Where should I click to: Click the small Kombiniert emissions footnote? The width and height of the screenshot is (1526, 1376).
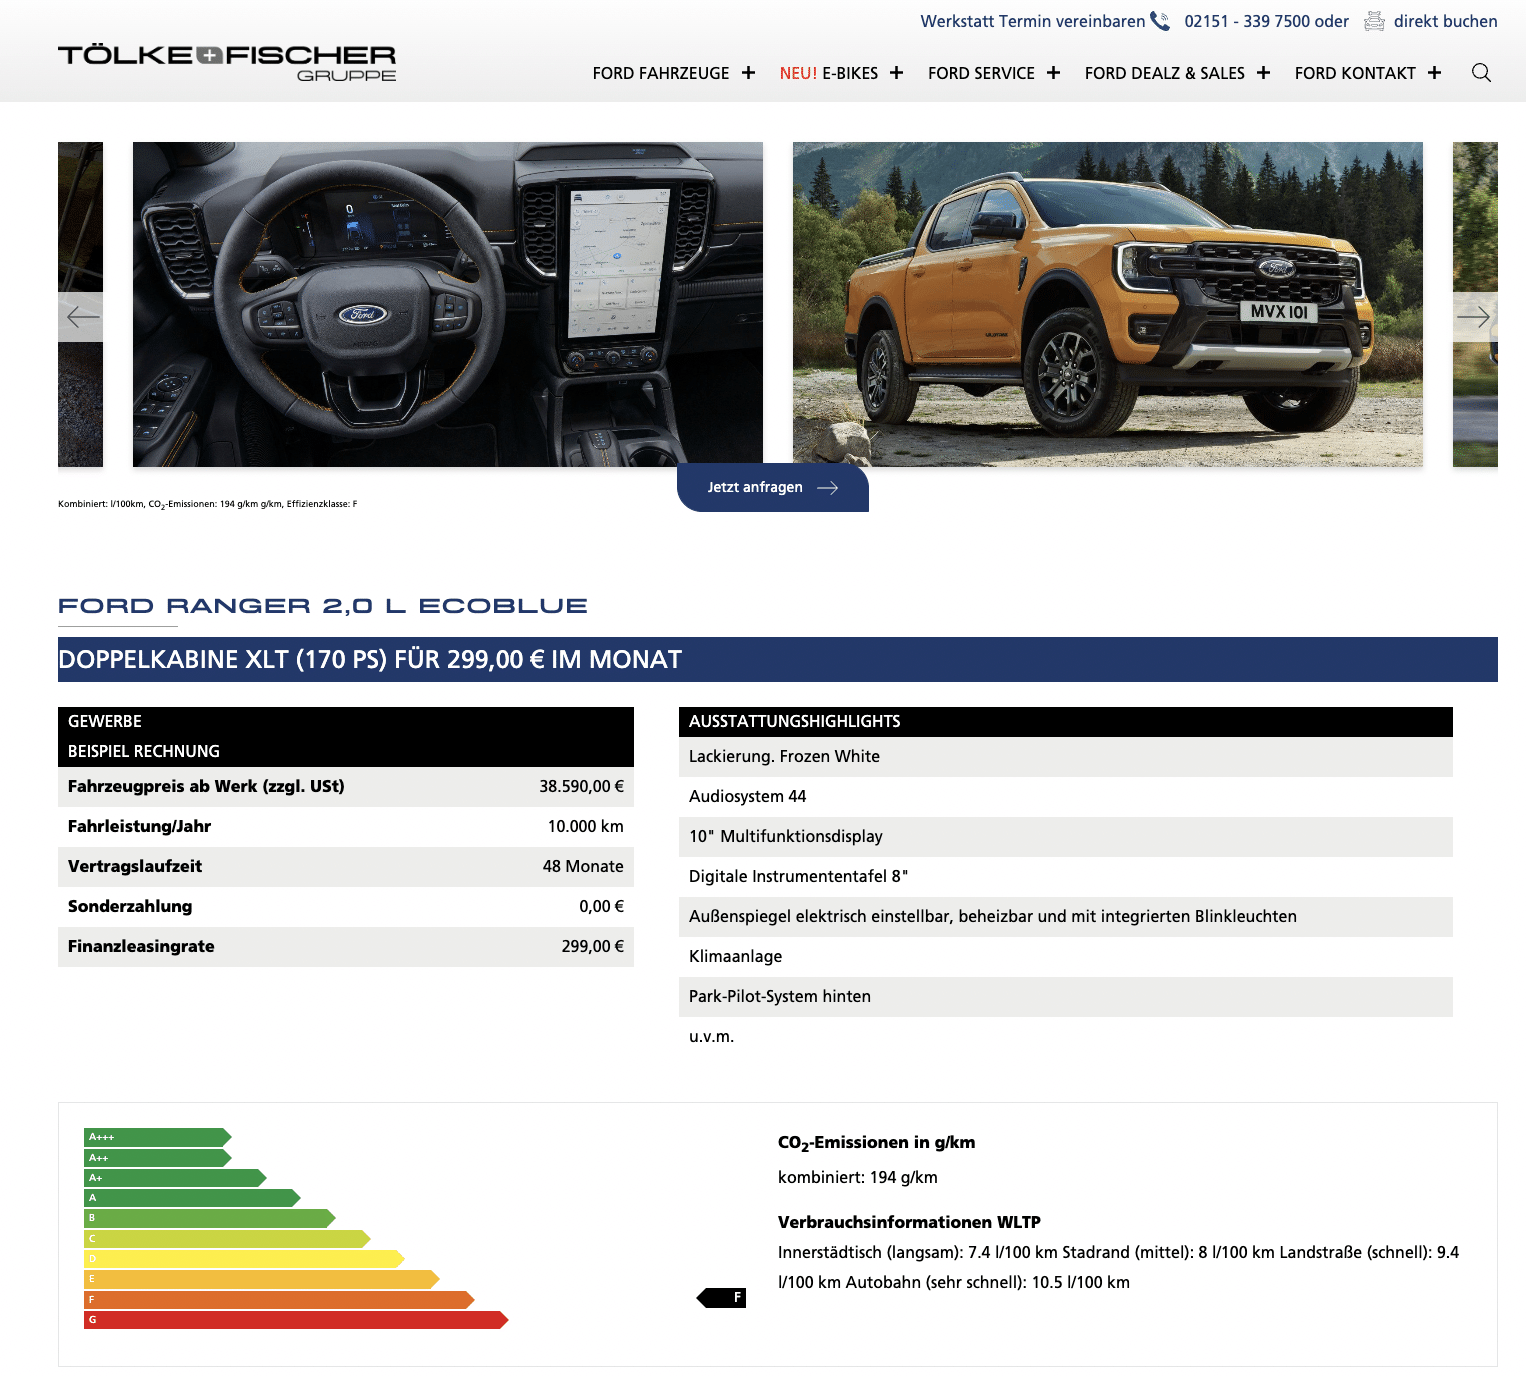pyautogui.click(x=208, y=504)
